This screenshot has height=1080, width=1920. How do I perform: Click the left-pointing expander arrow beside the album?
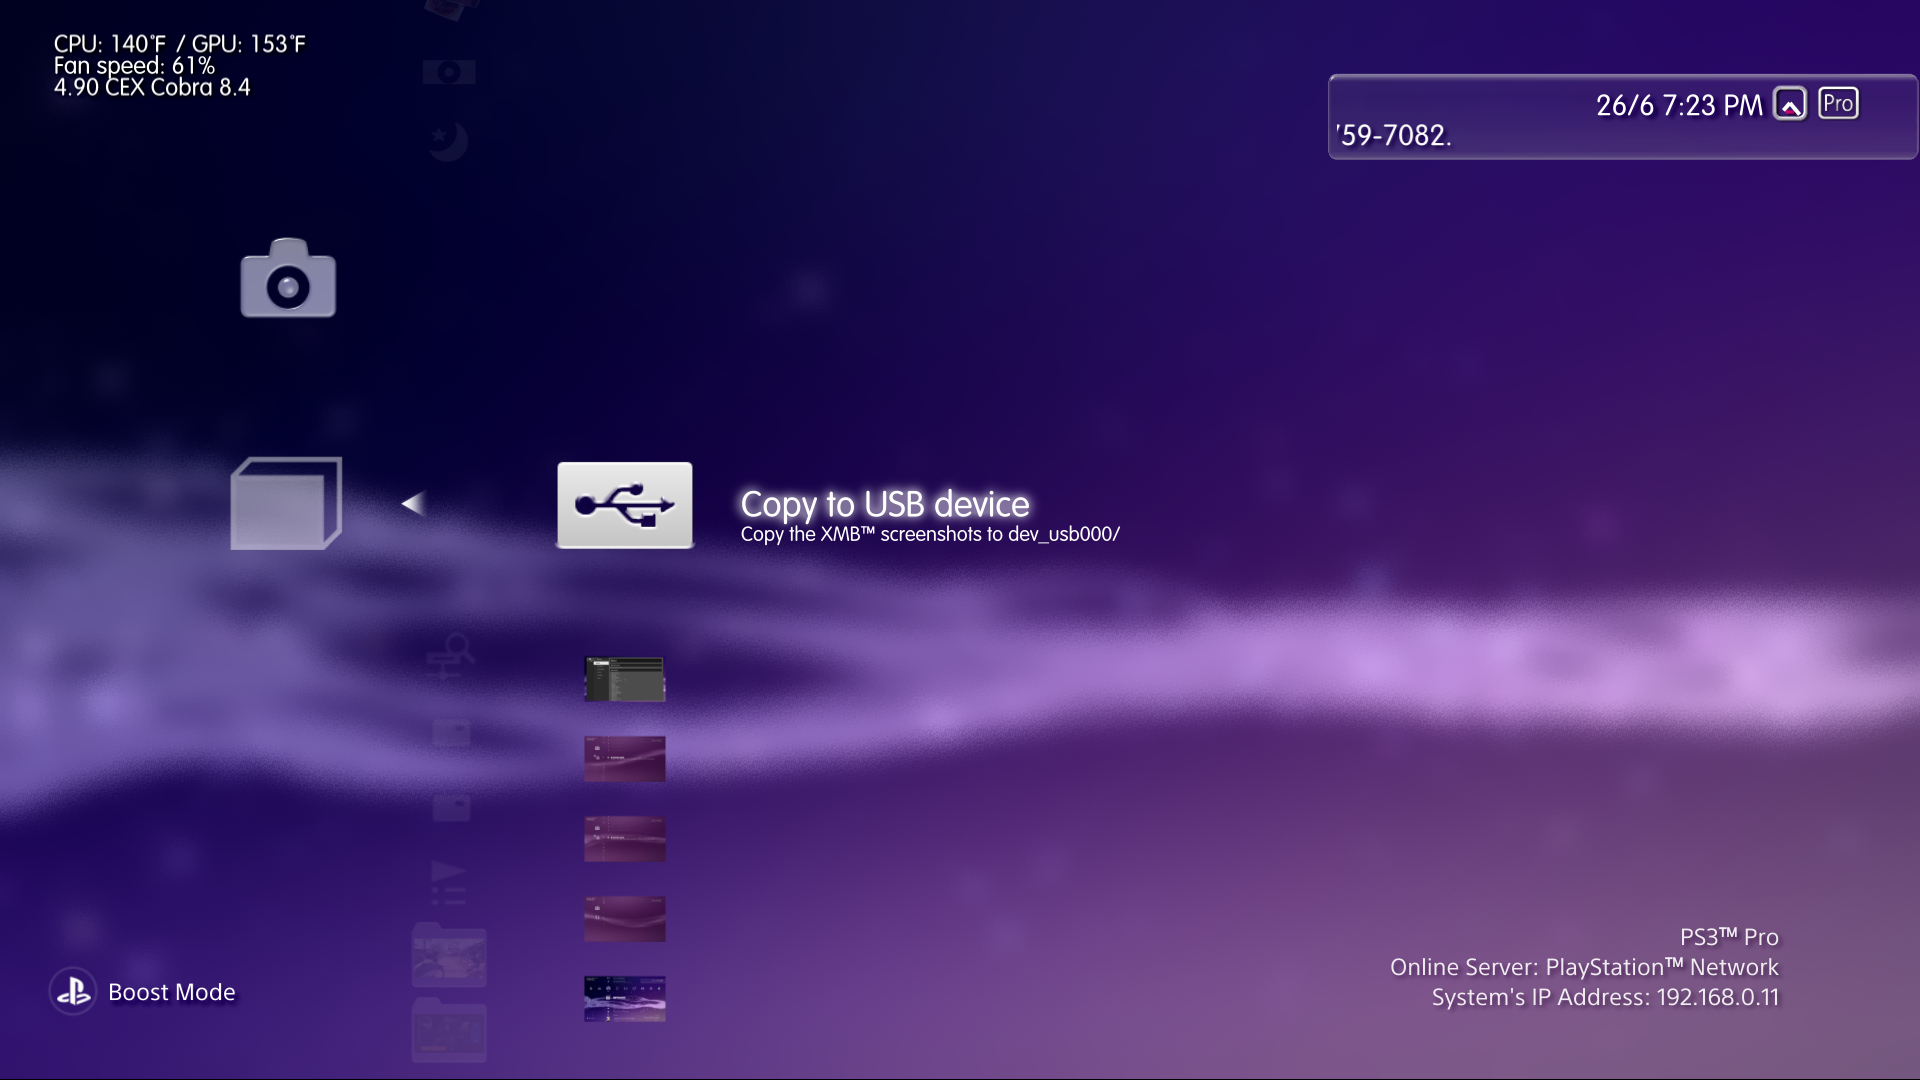411,504
